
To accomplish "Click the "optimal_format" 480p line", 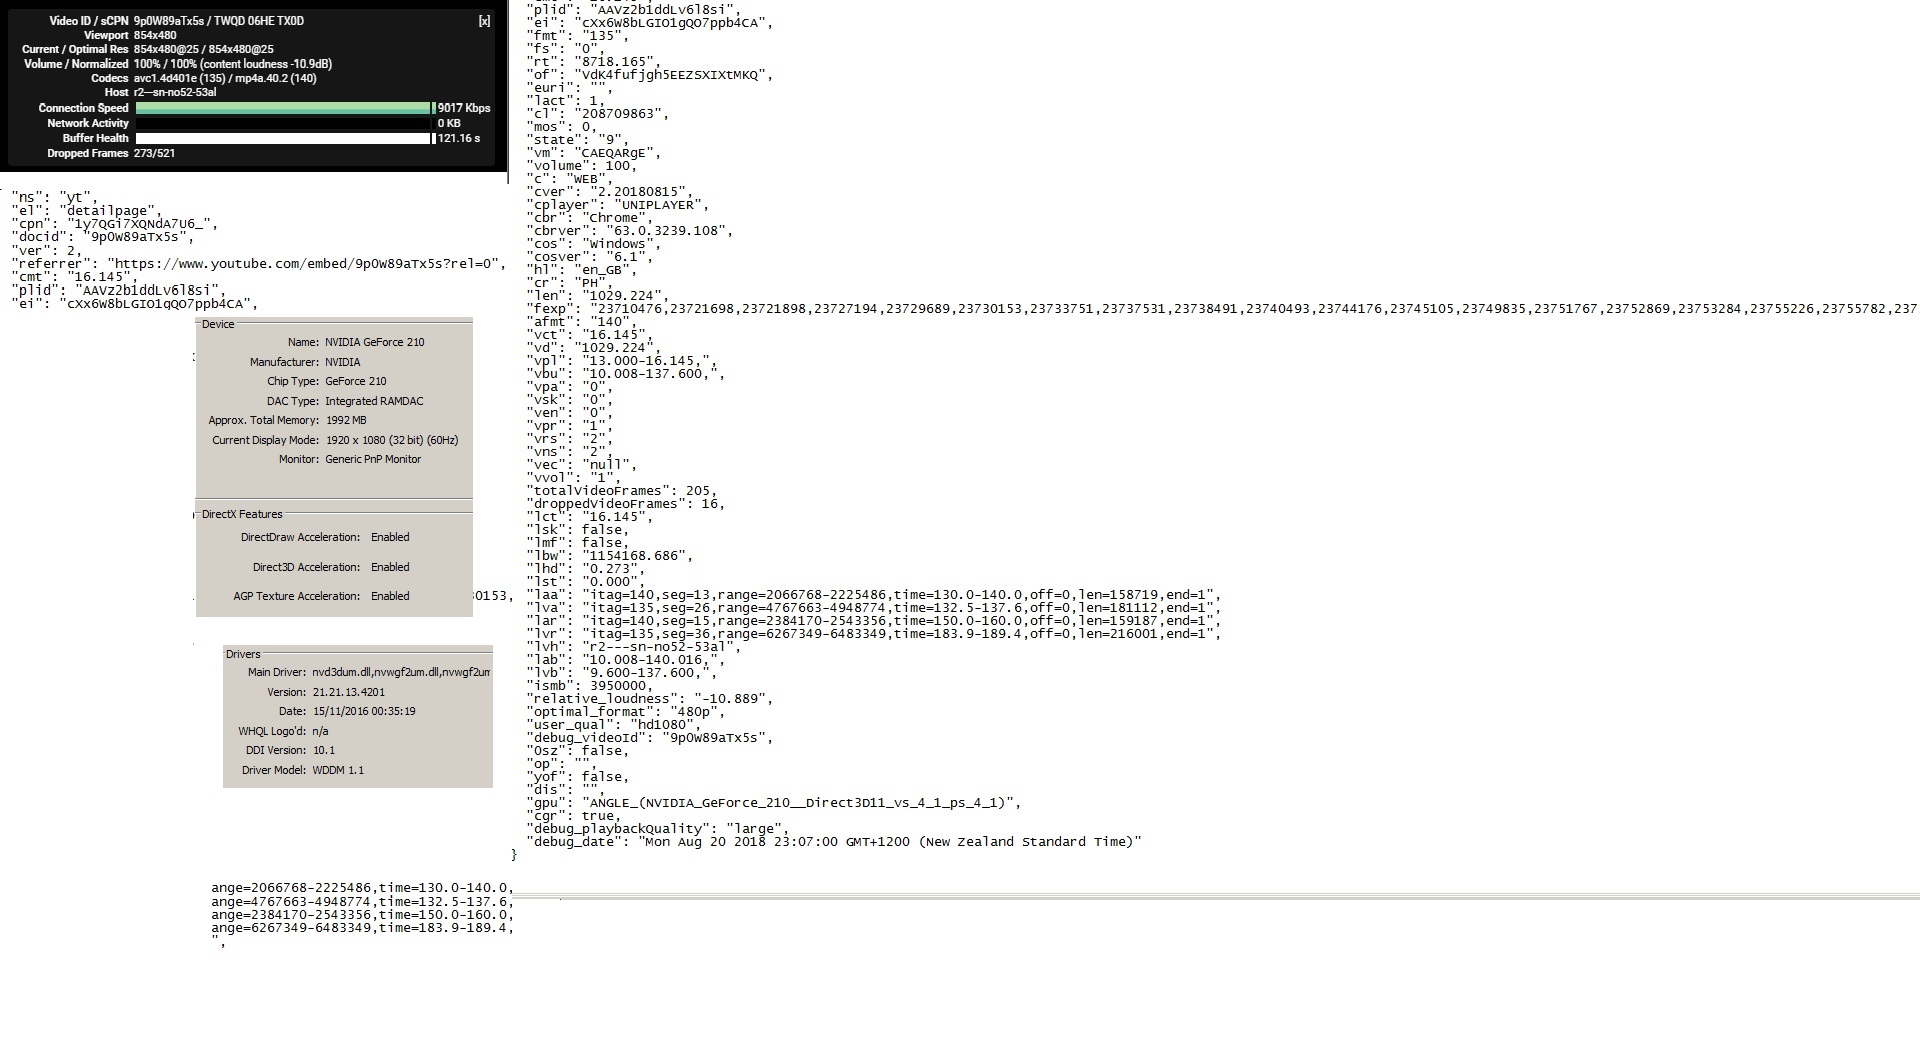I will (624, 712).
